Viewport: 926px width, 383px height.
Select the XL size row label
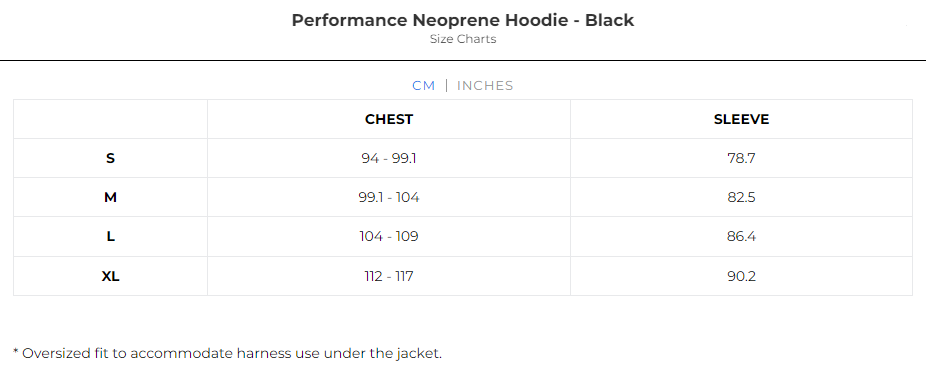pos(110,276)
